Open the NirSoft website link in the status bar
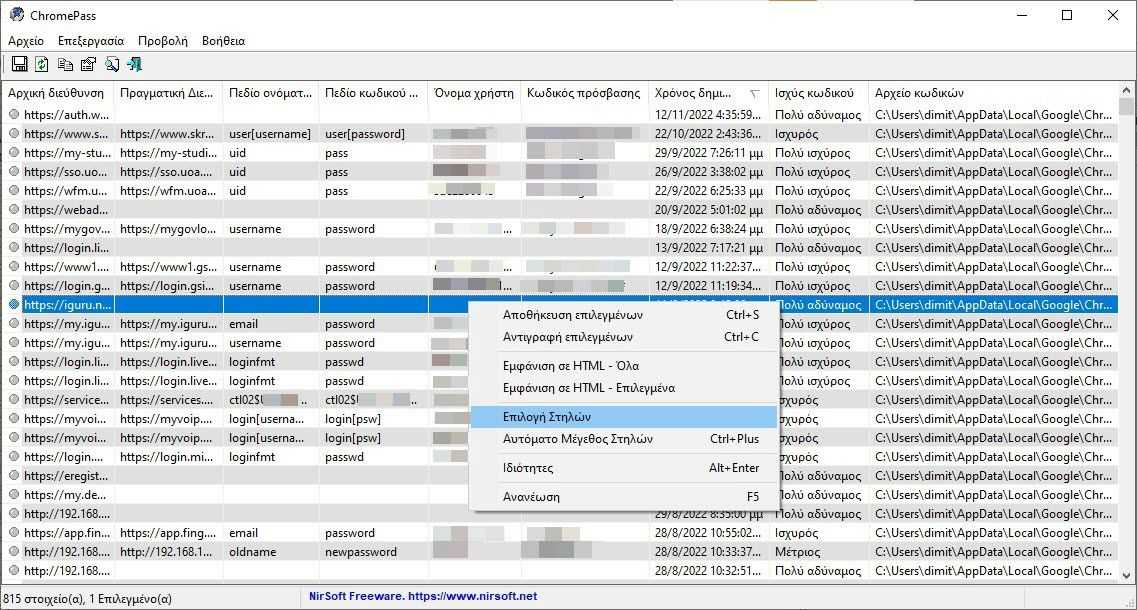The width and height of the screenshot is (1137, 610). 423,596
